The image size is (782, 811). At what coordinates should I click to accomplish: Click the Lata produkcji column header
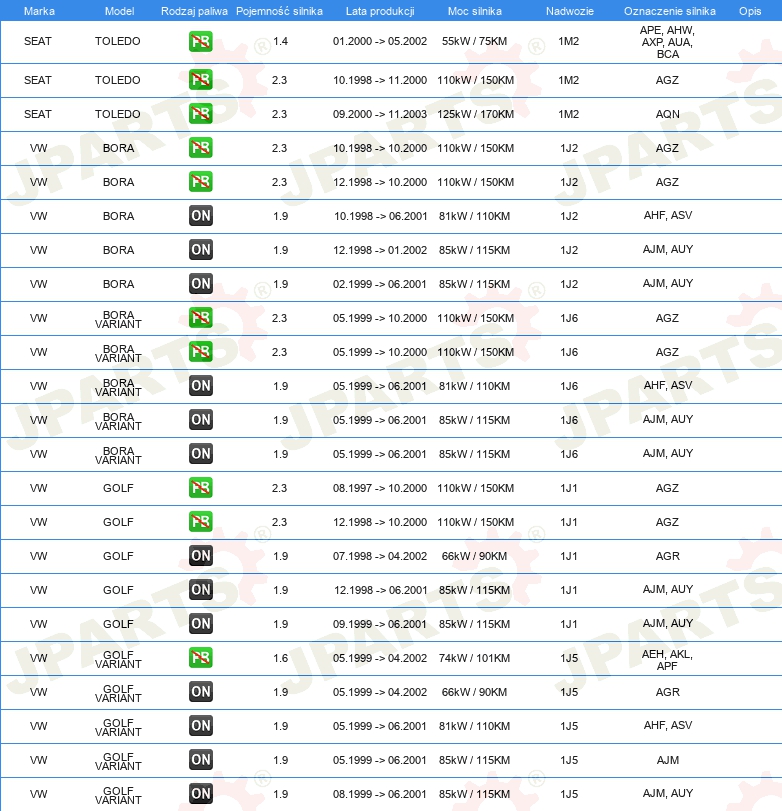pos(380,11)
